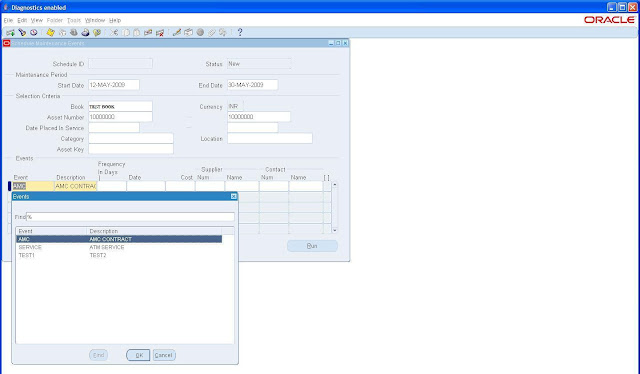Click the Find flashlight toolbar icon
The image size is (640, 374).
[22, 33]
